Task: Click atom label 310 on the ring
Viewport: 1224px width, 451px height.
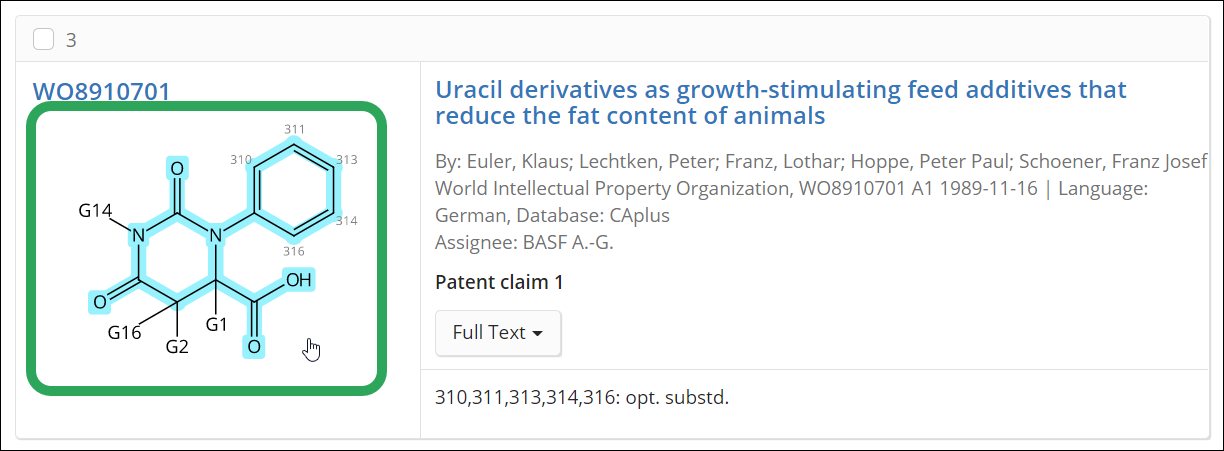Action: coord(240,160)
